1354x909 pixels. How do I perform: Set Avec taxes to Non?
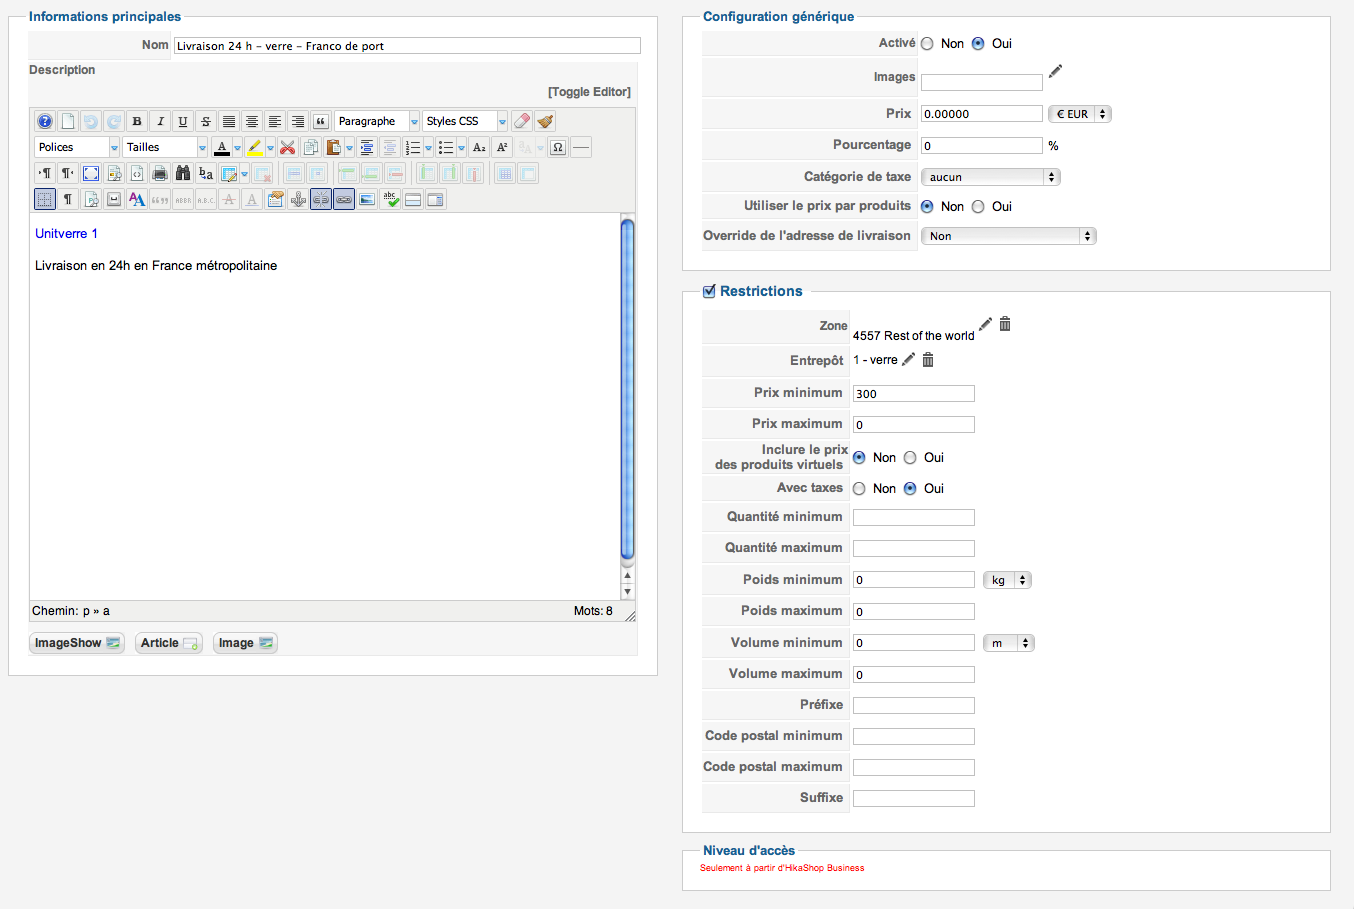click(859, 489)
